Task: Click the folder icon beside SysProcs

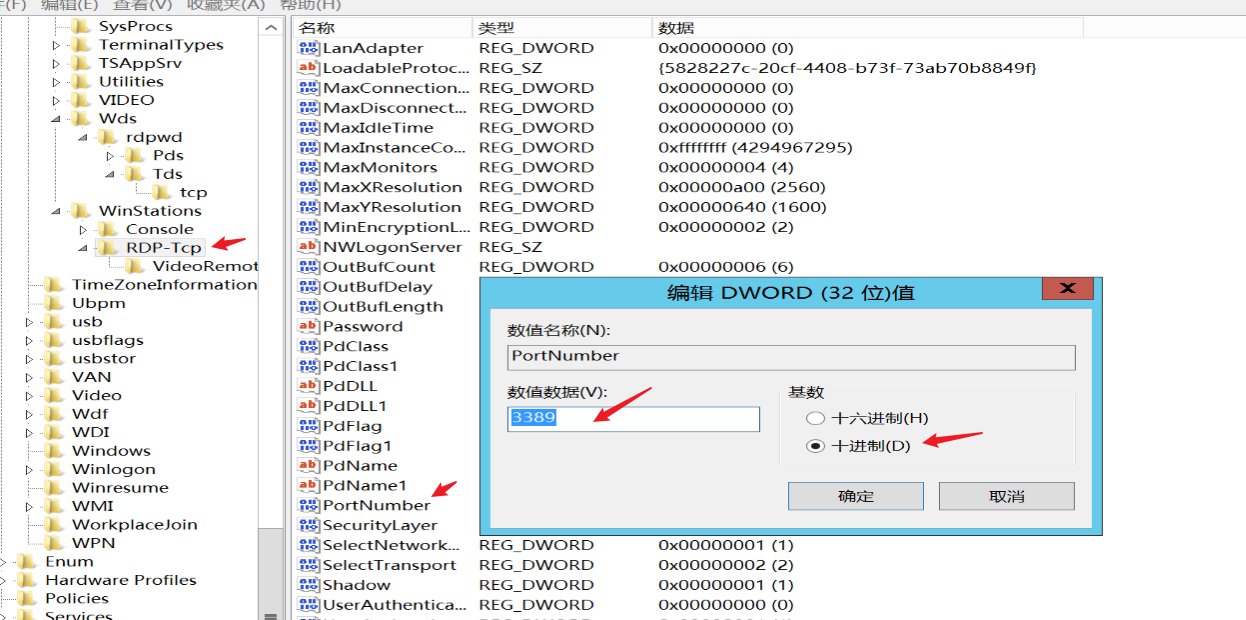Action: click(82, 27)
